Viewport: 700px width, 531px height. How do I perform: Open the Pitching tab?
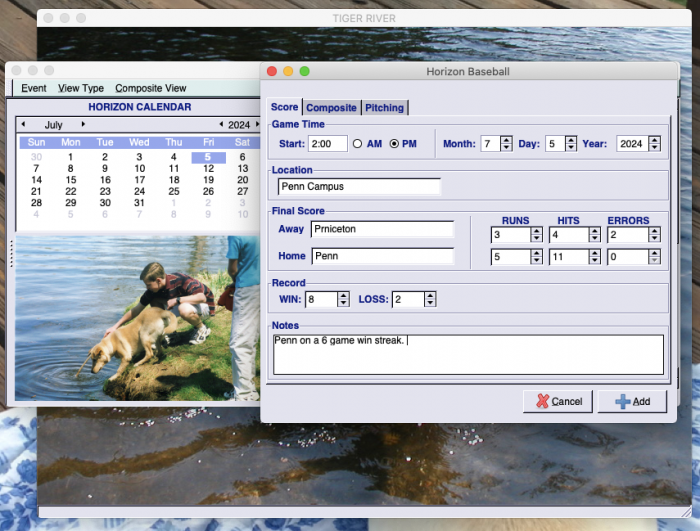(385, 108)
